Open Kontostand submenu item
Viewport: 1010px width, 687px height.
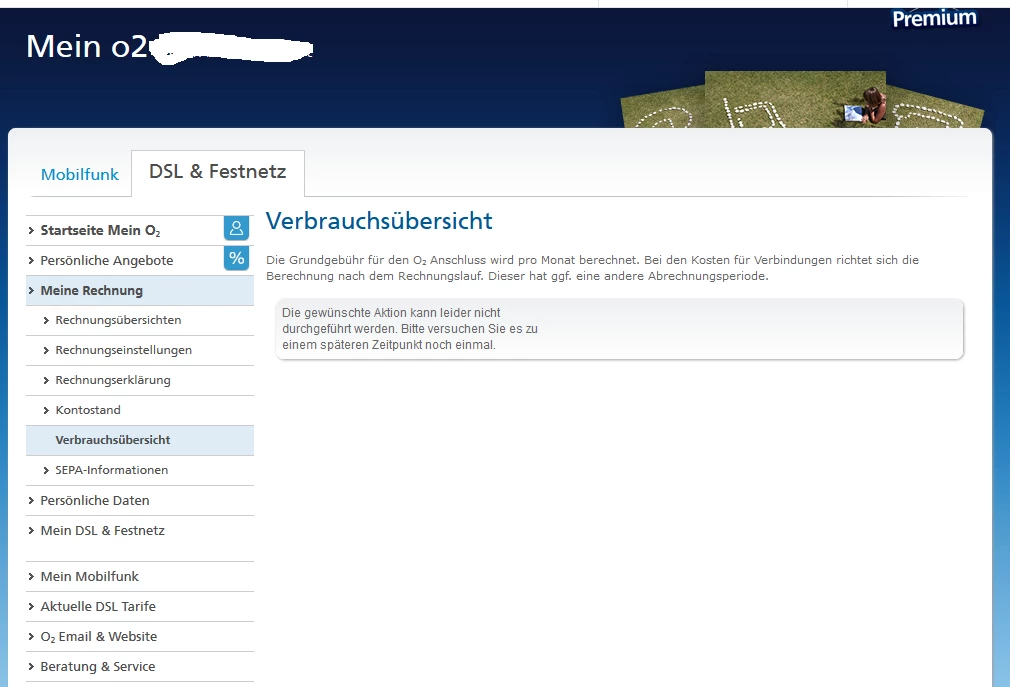(x=88, y=410)
